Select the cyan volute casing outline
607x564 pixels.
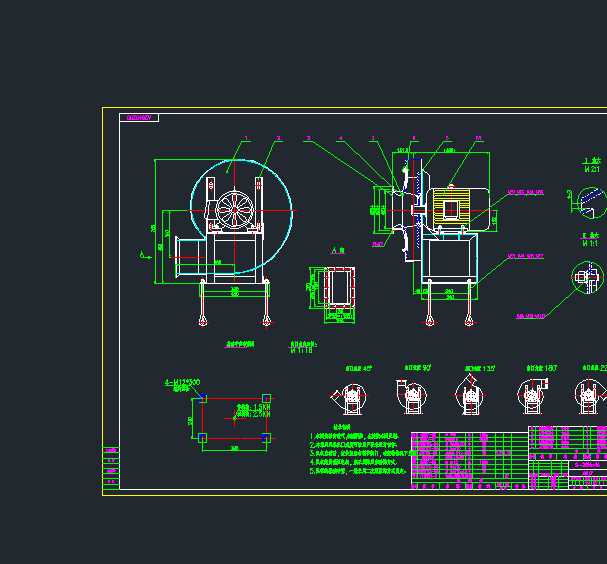pos(283,190)
